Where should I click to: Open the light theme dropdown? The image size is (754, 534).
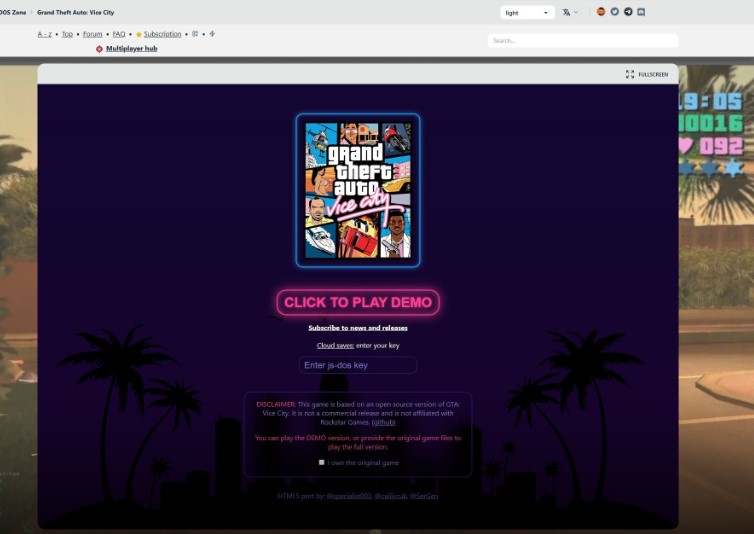[x=527, y=13]
